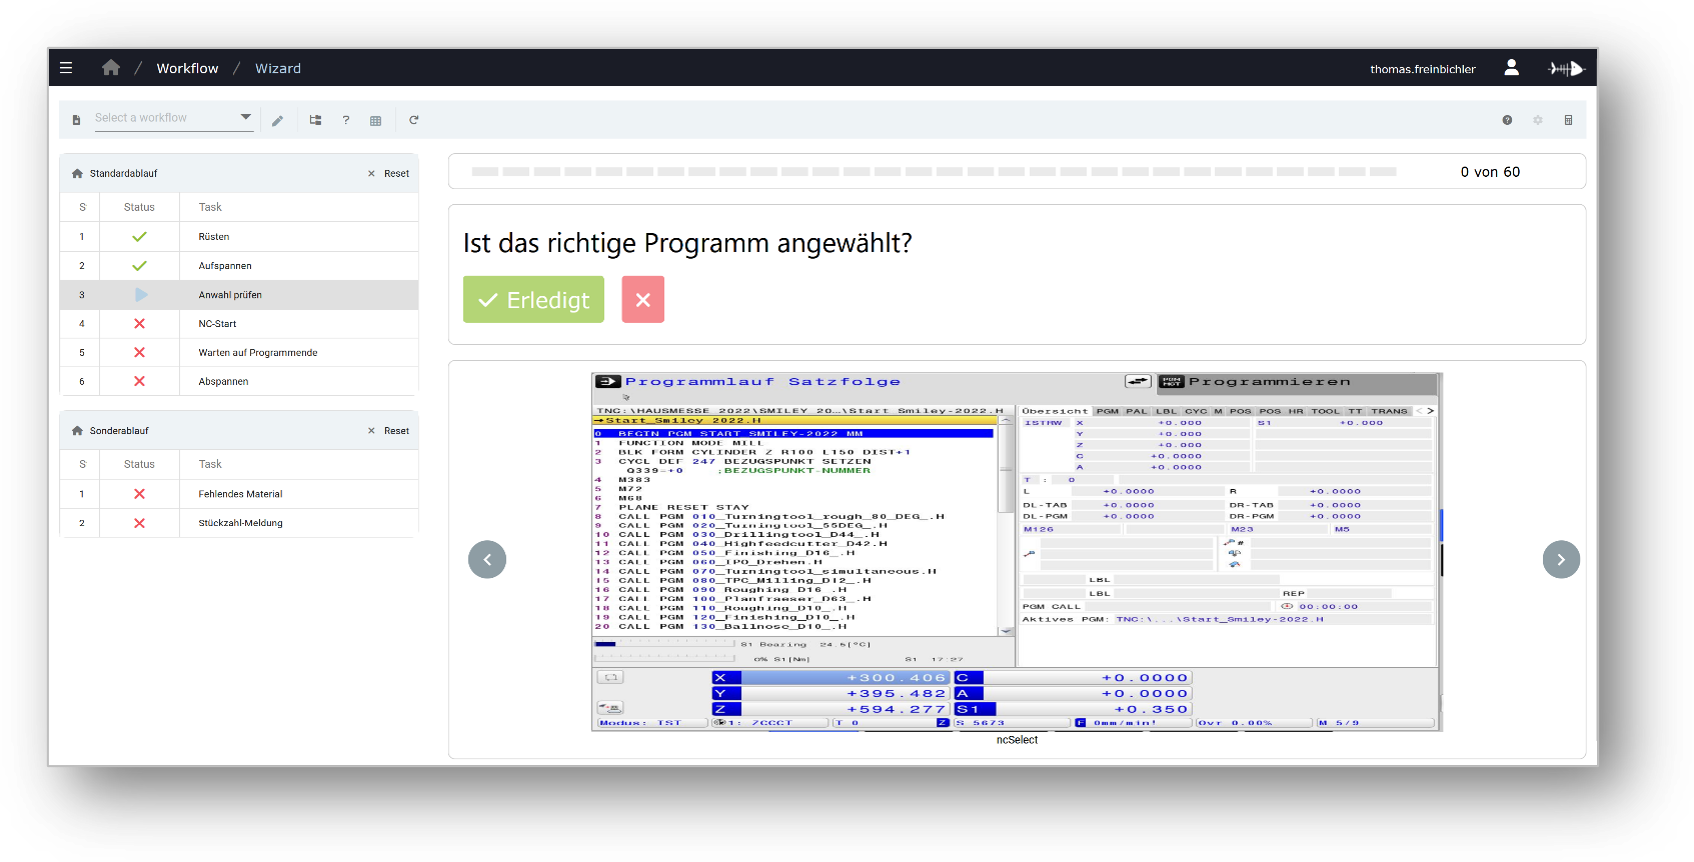Click the 0 von 60 counter
This screenshot has width=1694, height=862.
coord(1490,172)
